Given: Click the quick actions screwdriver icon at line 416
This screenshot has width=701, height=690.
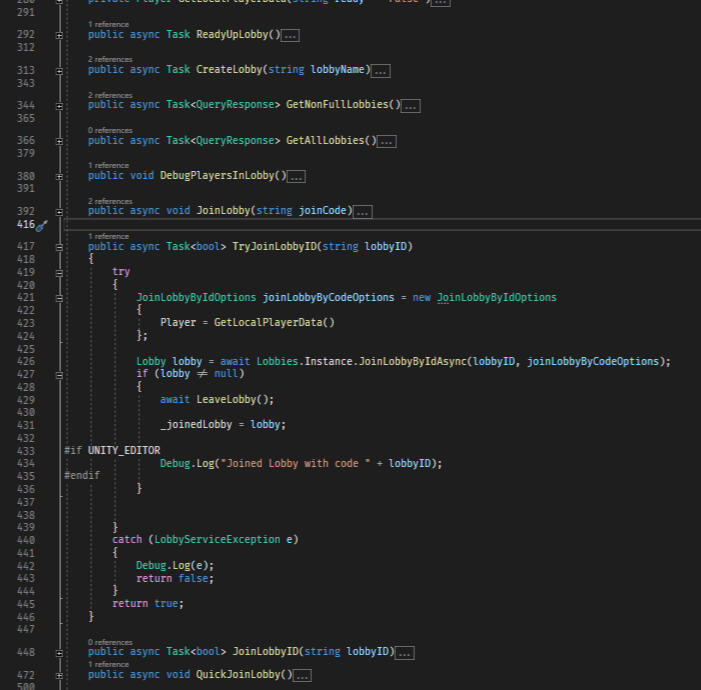Looking at the screenshot, I should click(x=41, y=226).
